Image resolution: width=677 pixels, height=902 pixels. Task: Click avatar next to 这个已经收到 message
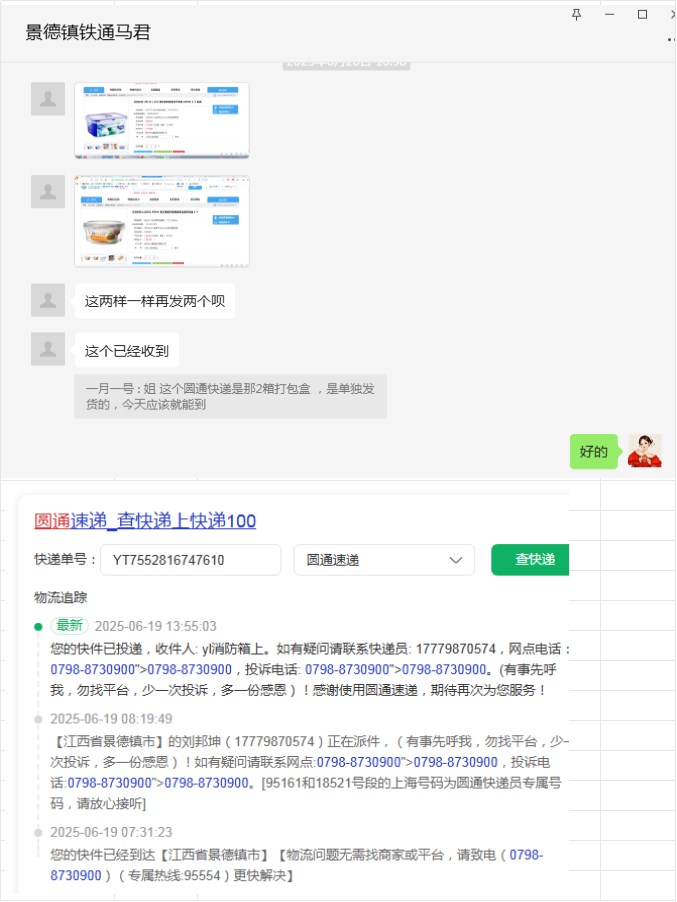[x=48, y=349]
